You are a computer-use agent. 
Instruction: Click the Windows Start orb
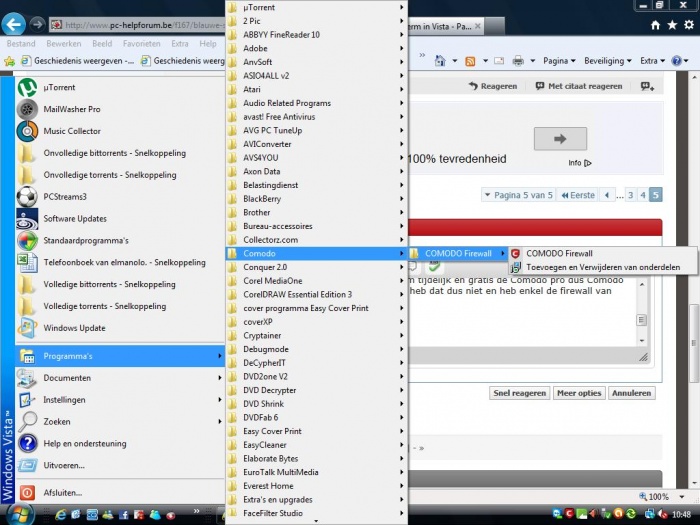19,514
